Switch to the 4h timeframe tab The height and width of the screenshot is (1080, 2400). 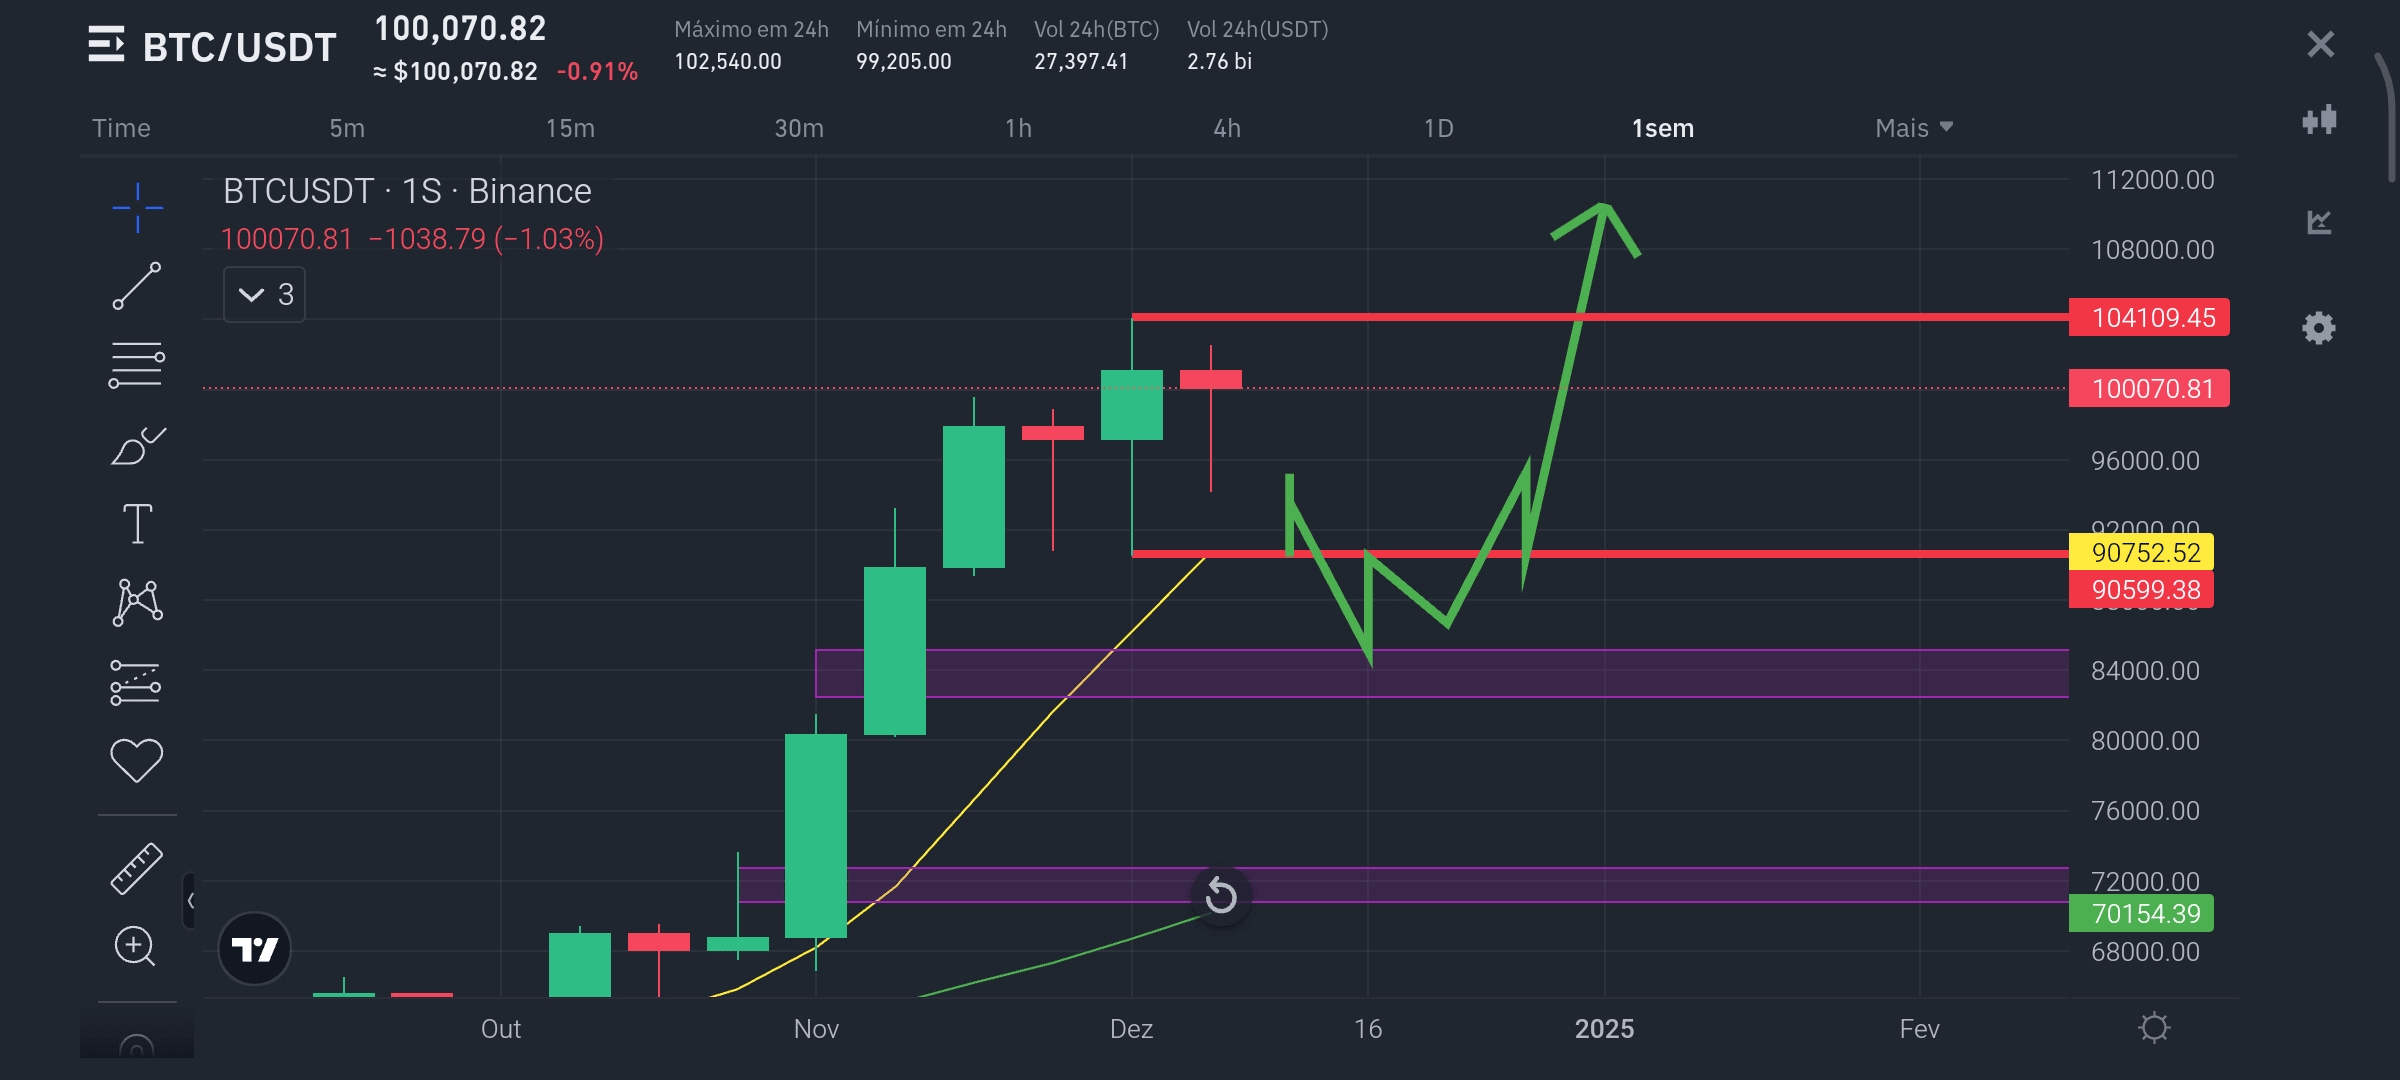point(1227,128)
